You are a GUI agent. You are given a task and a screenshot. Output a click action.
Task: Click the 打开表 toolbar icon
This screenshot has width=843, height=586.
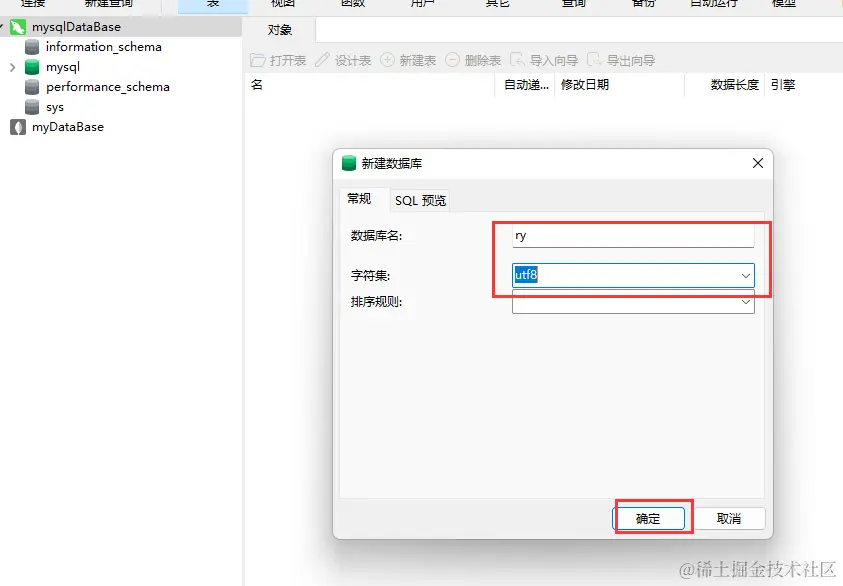(258, 60)
